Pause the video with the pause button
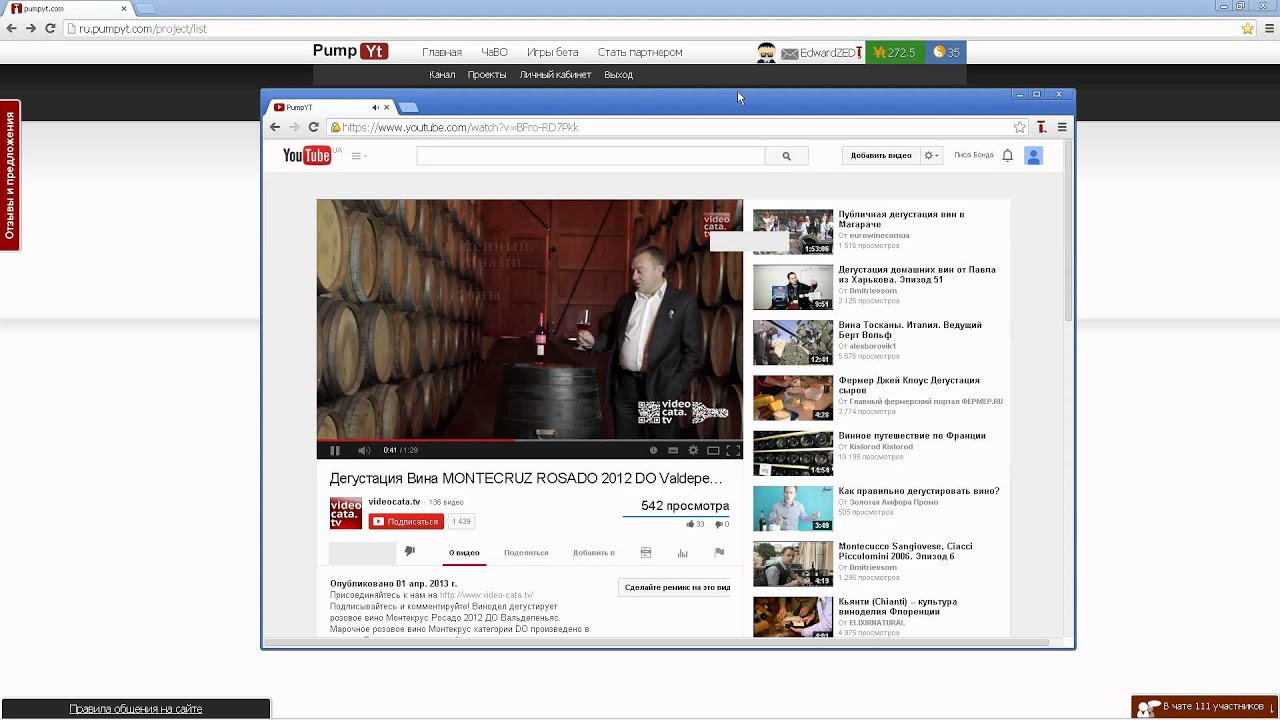This screenshot has width=1280, height=720. coord(335,450)
